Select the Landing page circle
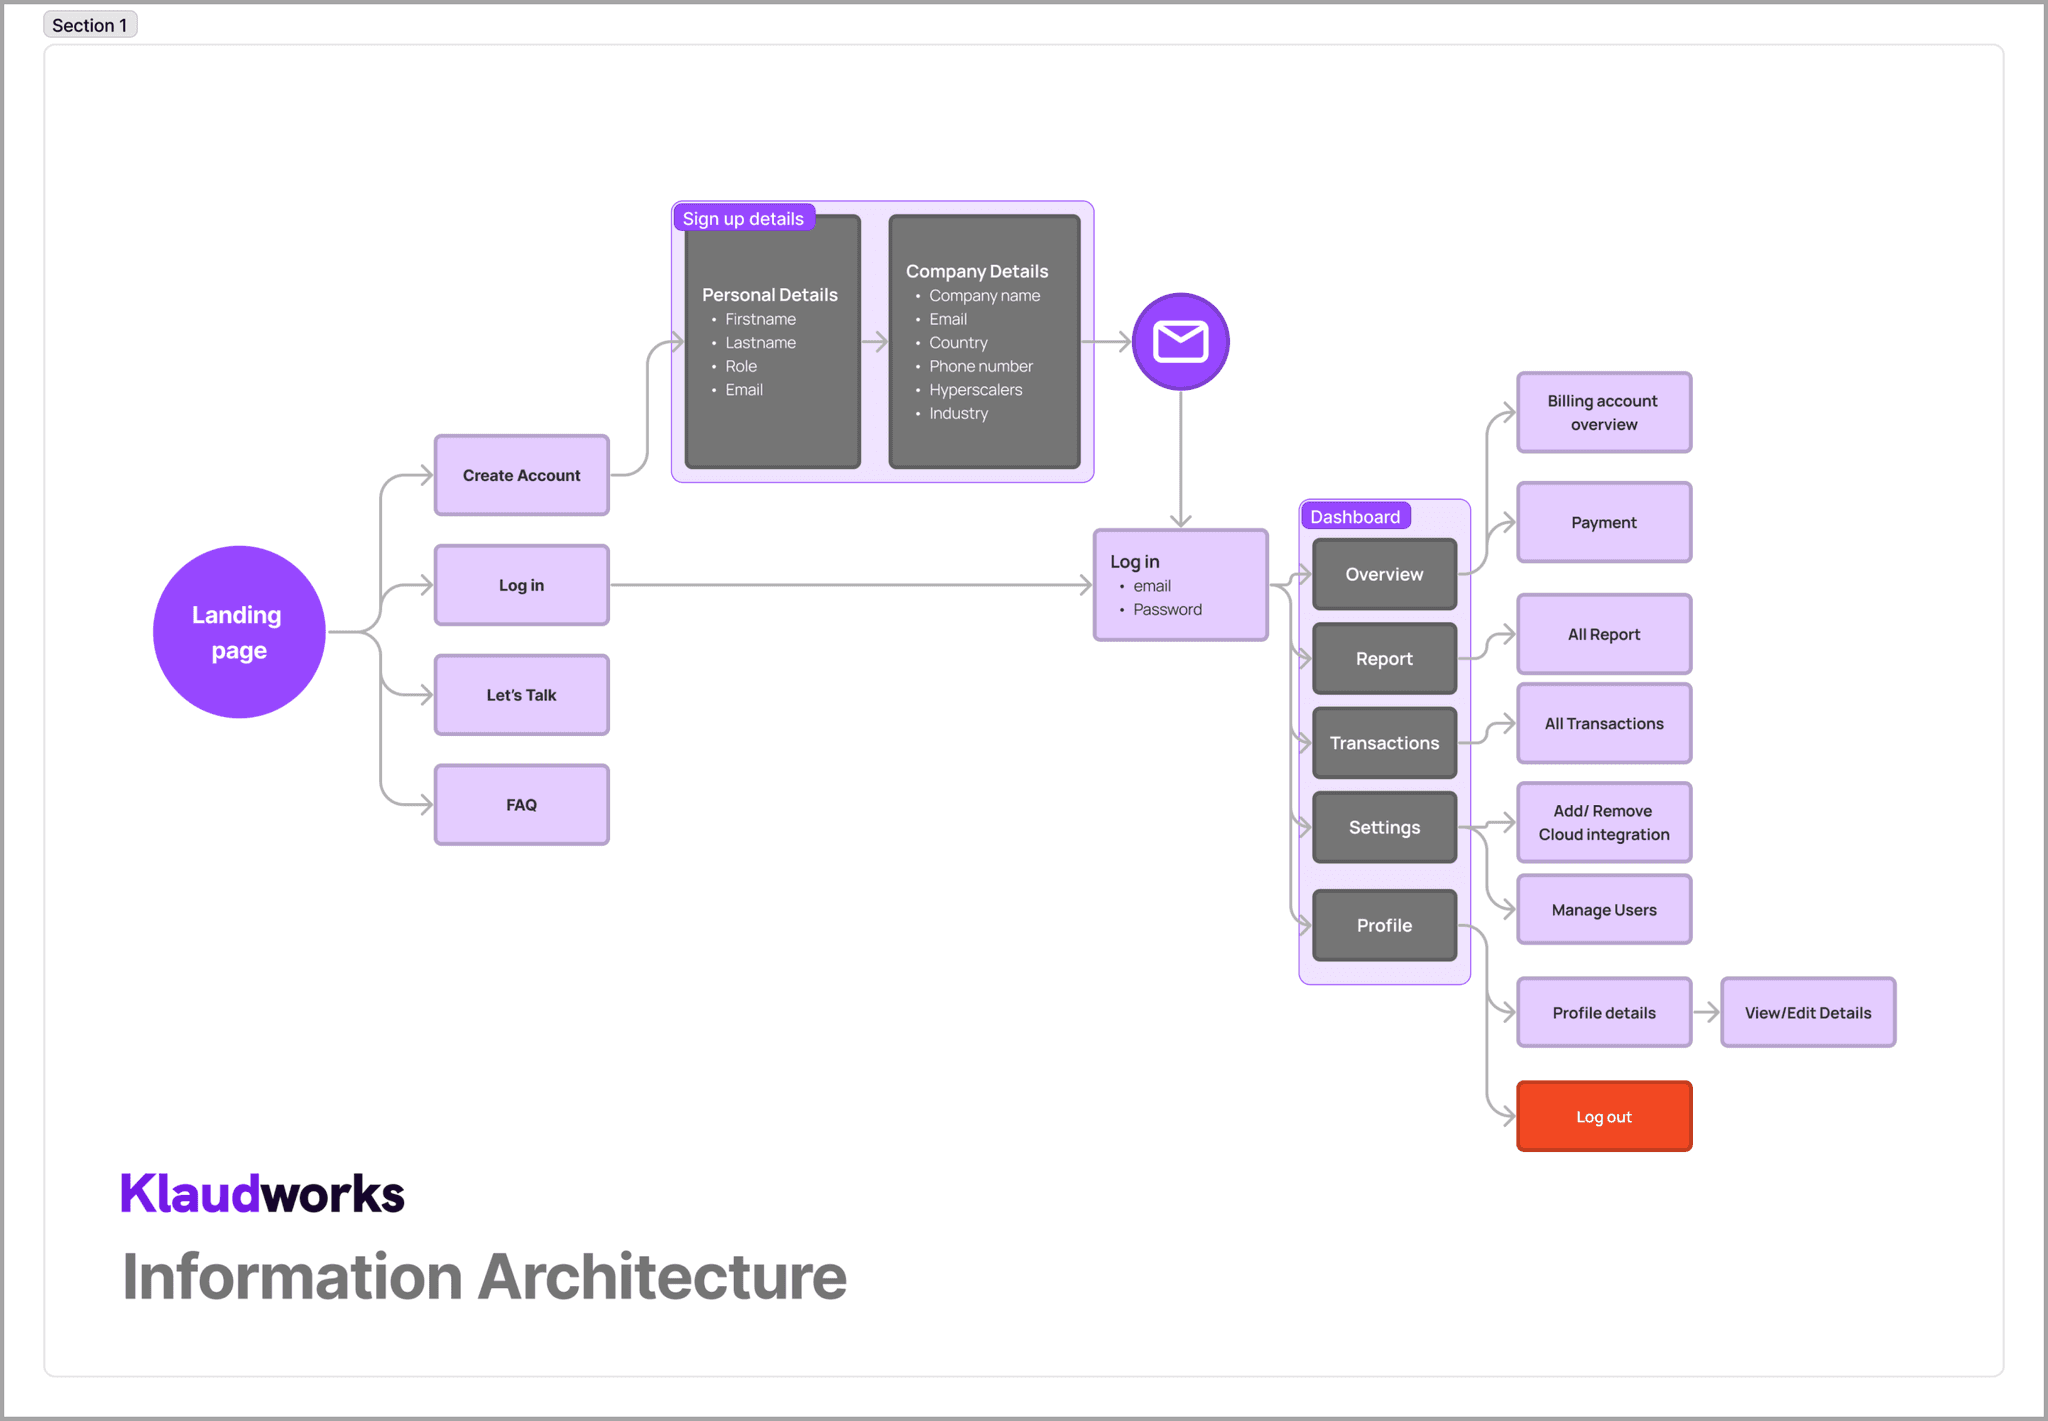The width and height of the screenshot is (2048, 1421). tap(239, 632)
